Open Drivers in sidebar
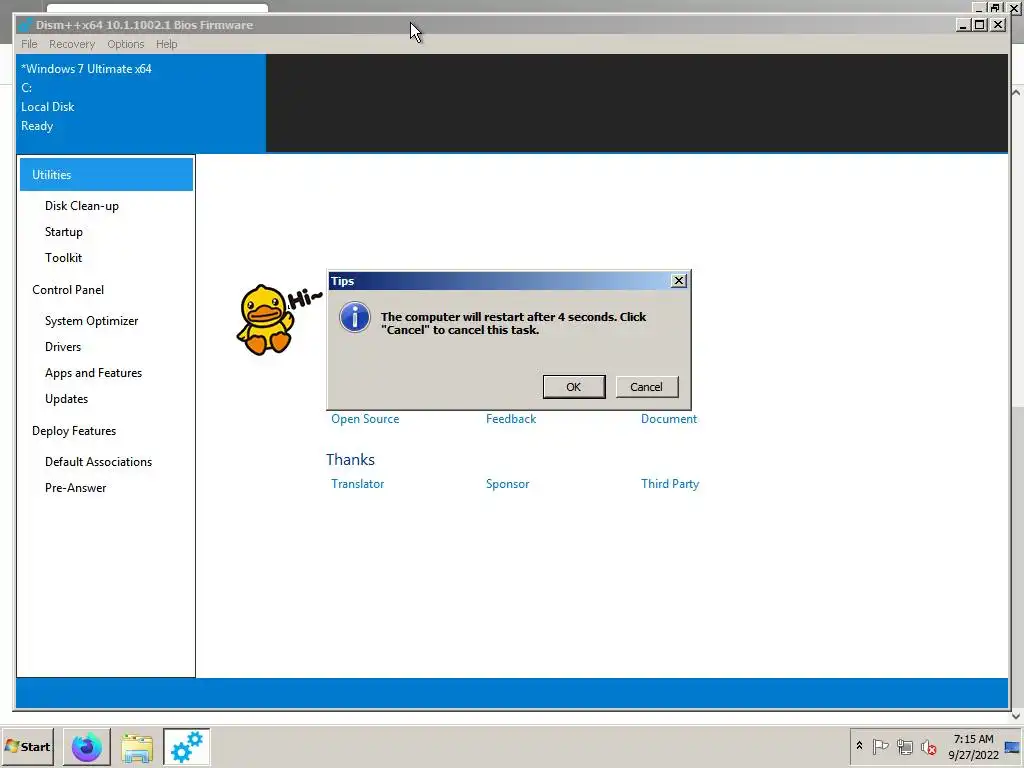The width and height of the screenshot is (1024, 768). (63, 347)
